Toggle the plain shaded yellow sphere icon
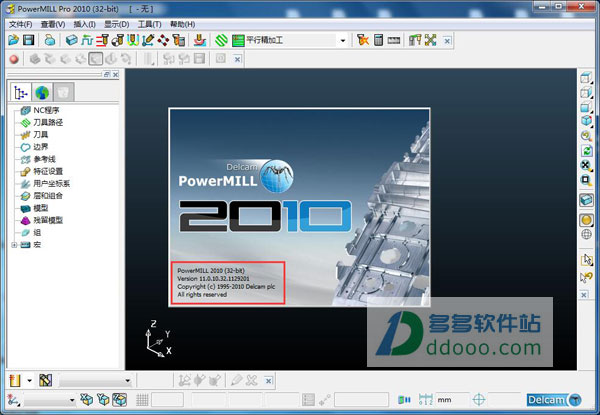This screenshot has height=415, width=600. pos(586,220)
